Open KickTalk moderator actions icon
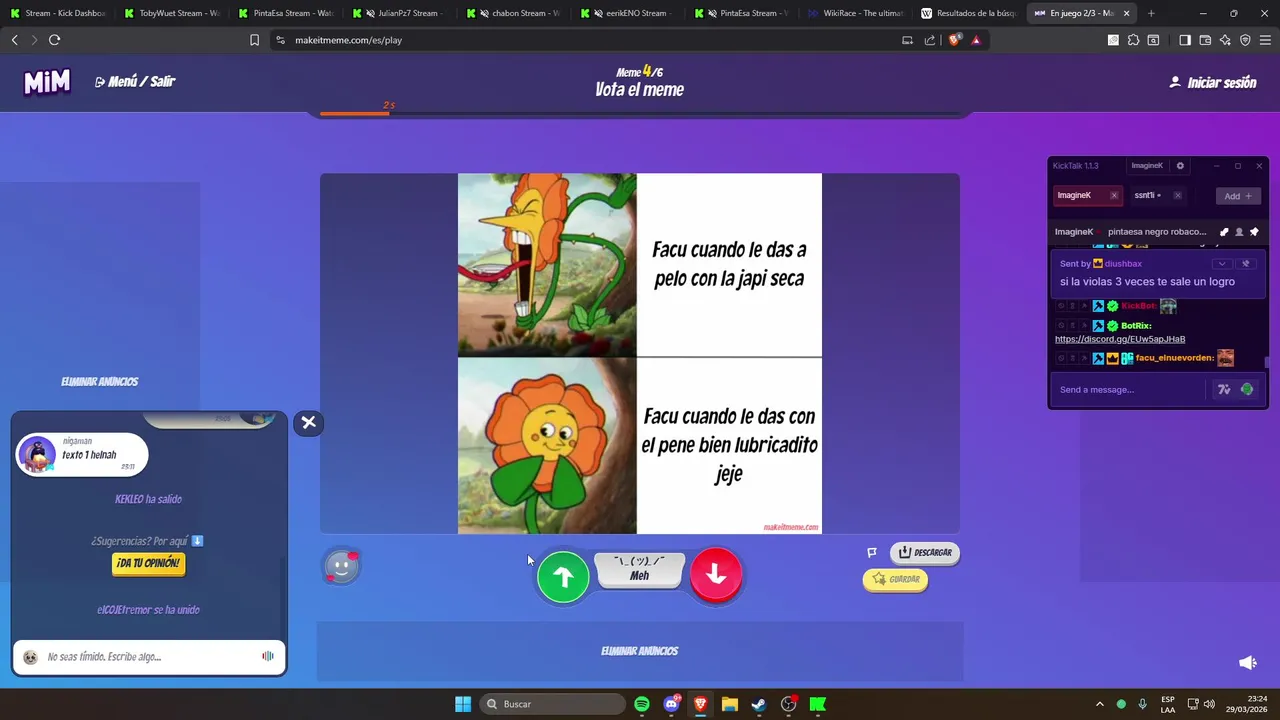1280x720 pixels. tap(1224, 232)
